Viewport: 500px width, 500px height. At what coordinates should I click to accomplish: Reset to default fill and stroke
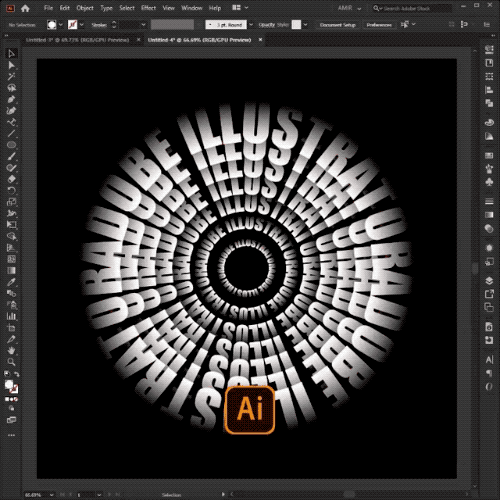click(7, 374)
